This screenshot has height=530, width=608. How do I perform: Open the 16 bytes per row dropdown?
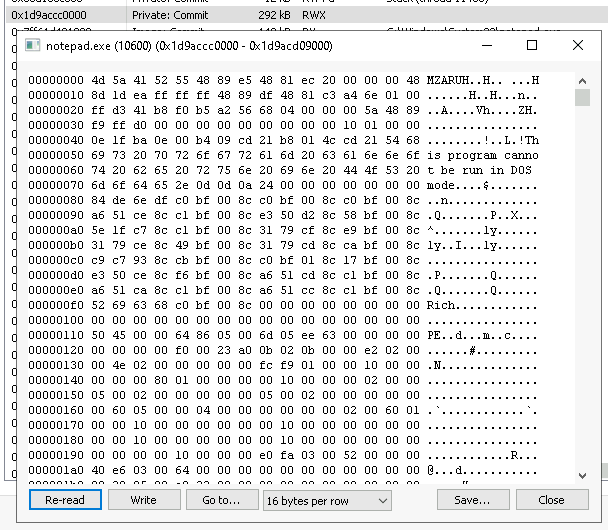pos(326,500)
